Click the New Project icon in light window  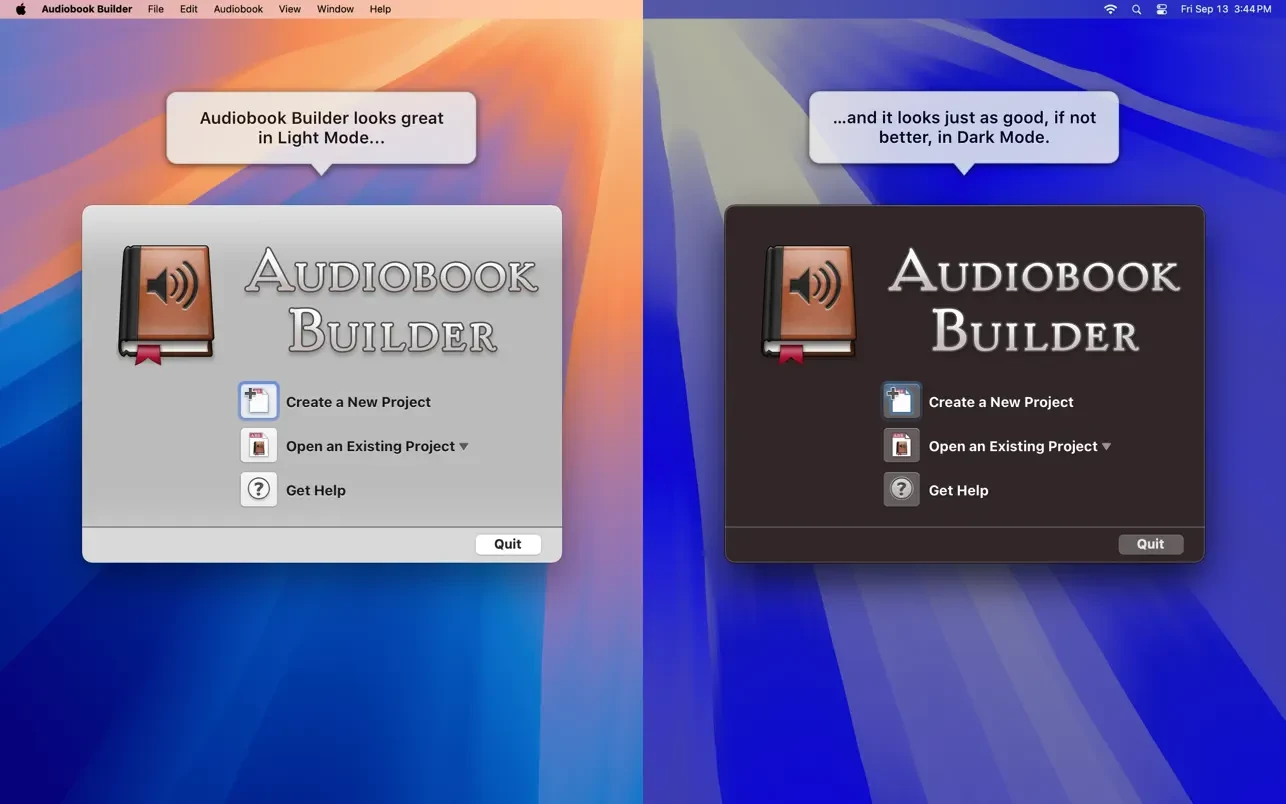coord(259,401)
